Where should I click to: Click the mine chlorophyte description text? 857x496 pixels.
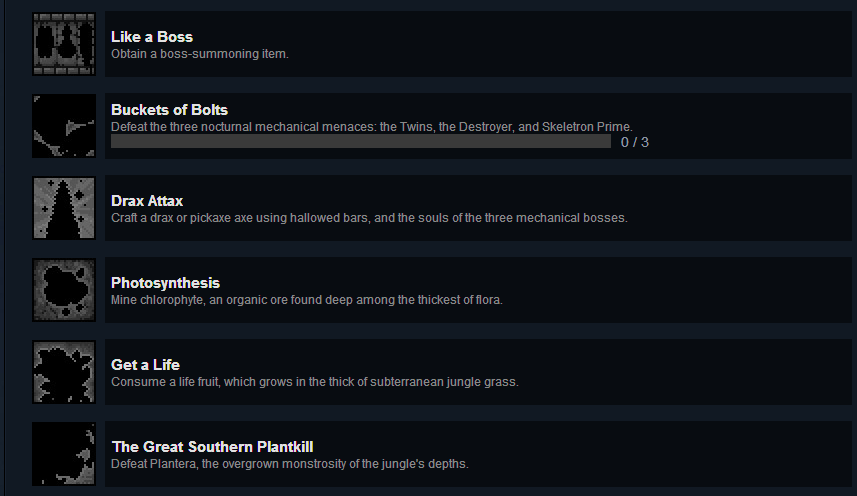pos(307,300)
